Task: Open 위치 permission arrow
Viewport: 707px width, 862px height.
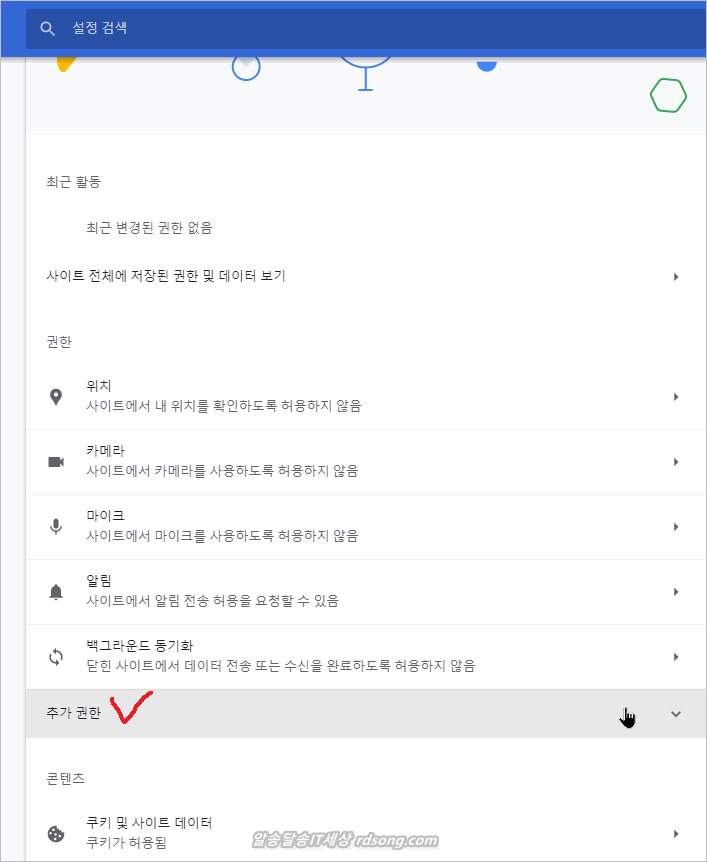Action: coord(676,397)
